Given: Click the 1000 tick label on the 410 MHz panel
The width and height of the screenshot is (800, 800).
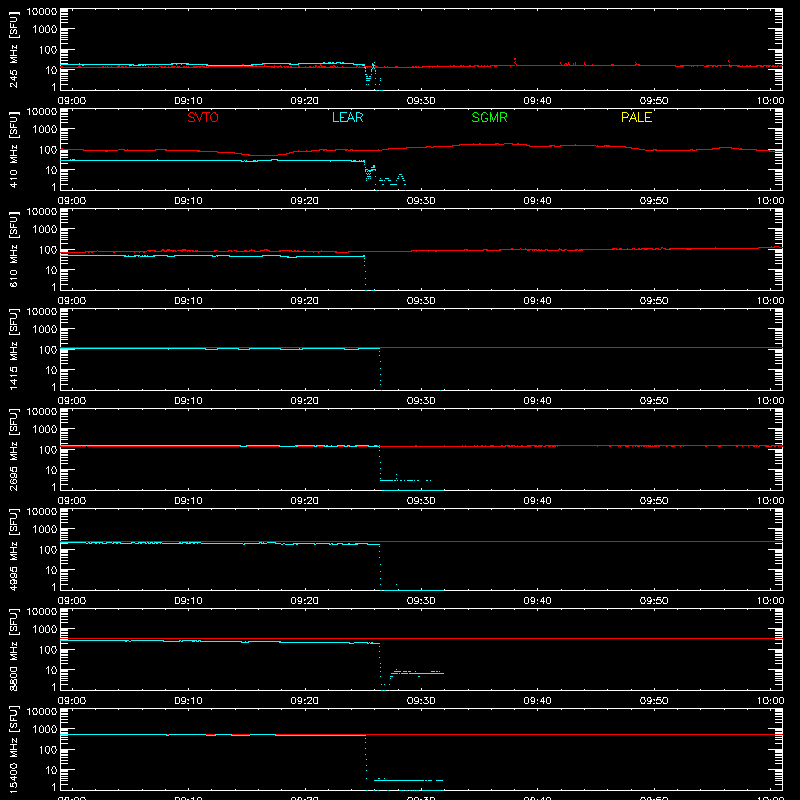Looking at the screenshot, I should coord(45,130).
